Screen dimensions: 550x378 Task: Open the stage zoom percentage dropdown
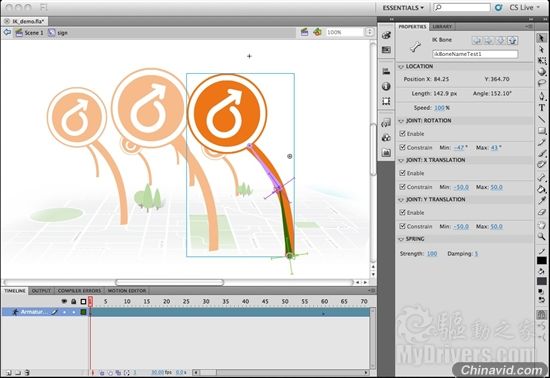pos(369,32)
